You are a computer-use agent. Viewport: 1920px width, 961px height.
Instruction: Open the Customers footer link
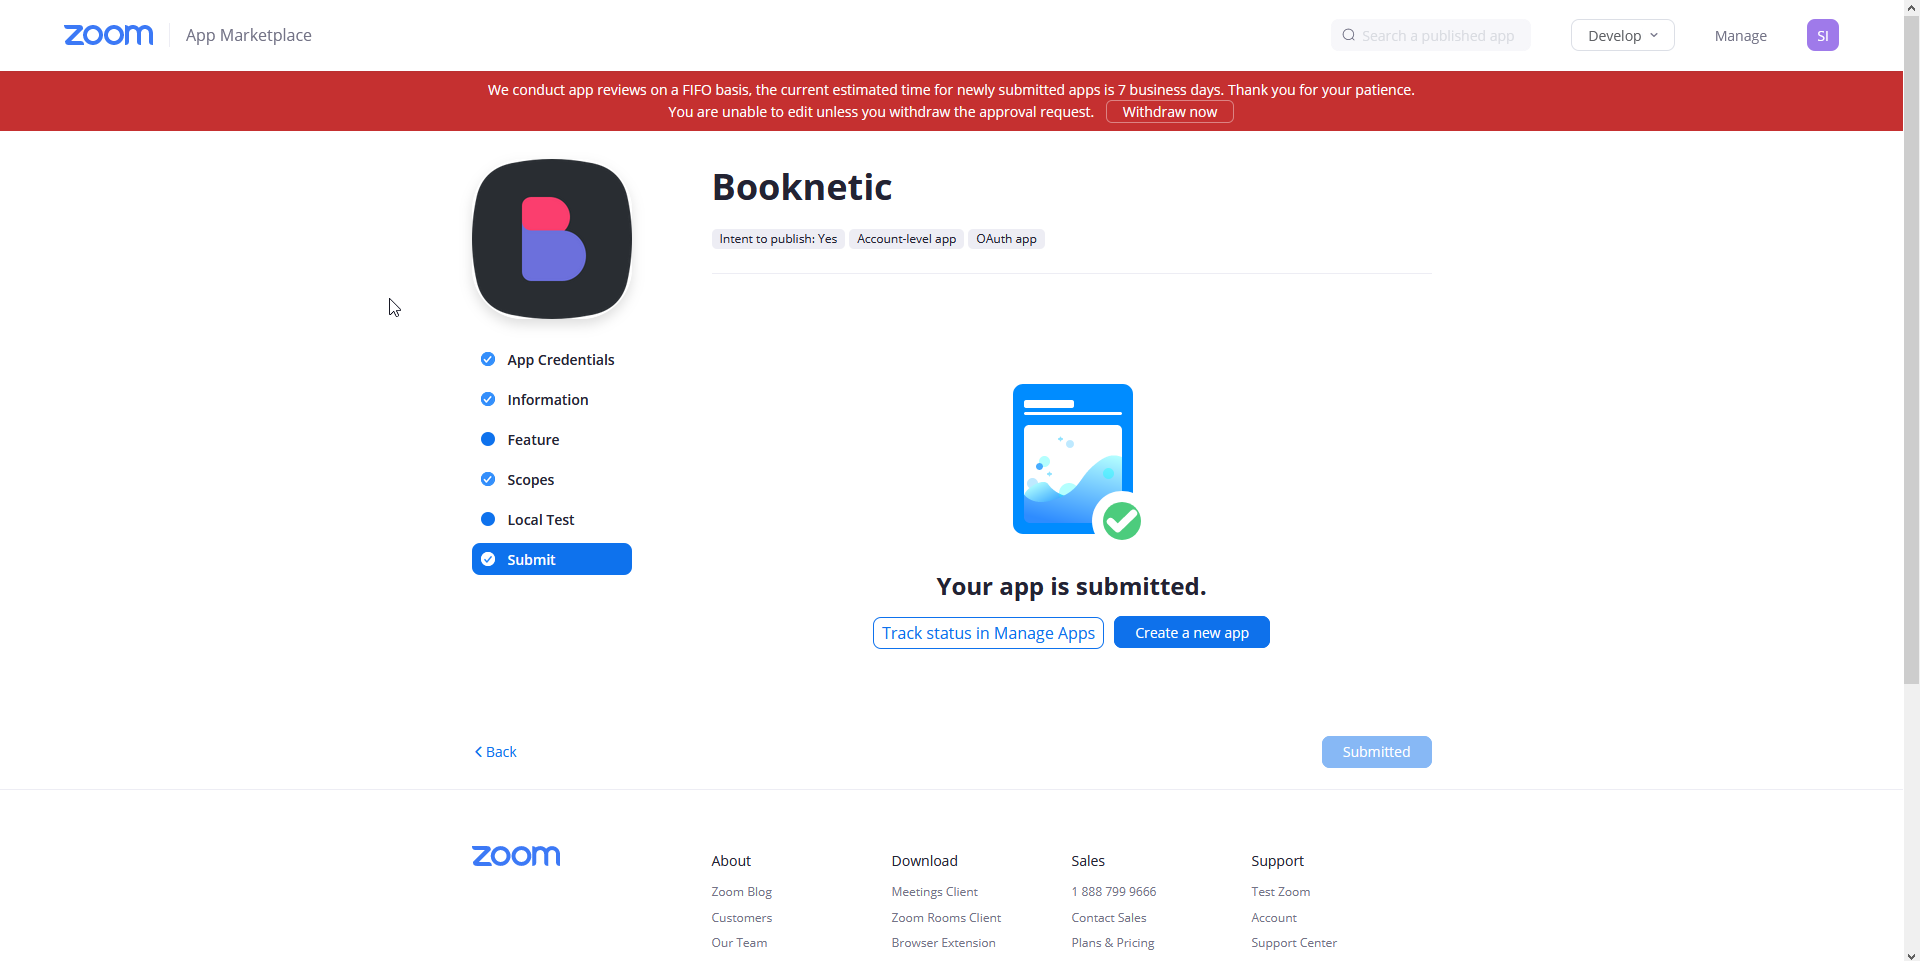[x=741, y=918]
